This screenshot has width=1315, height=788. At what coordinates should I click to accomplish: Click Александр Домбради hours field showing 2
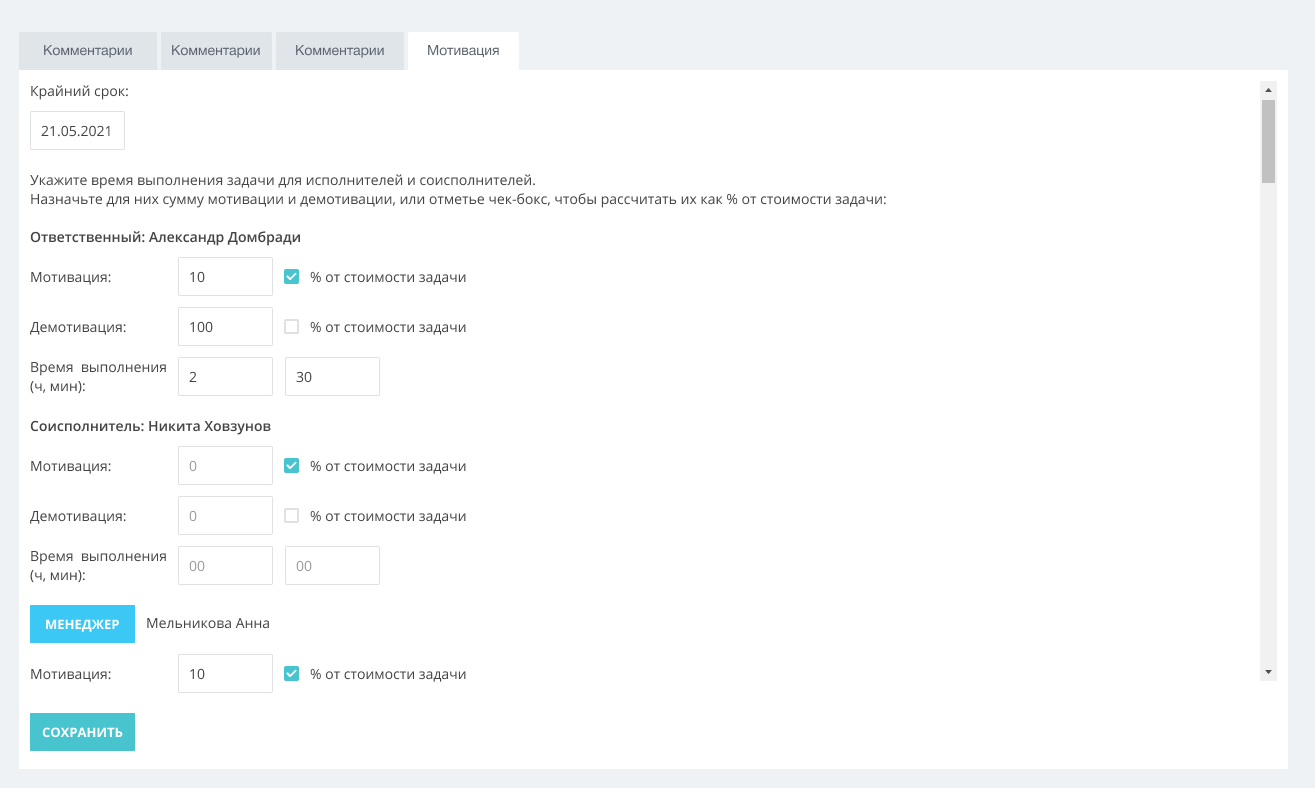(225, 377)
